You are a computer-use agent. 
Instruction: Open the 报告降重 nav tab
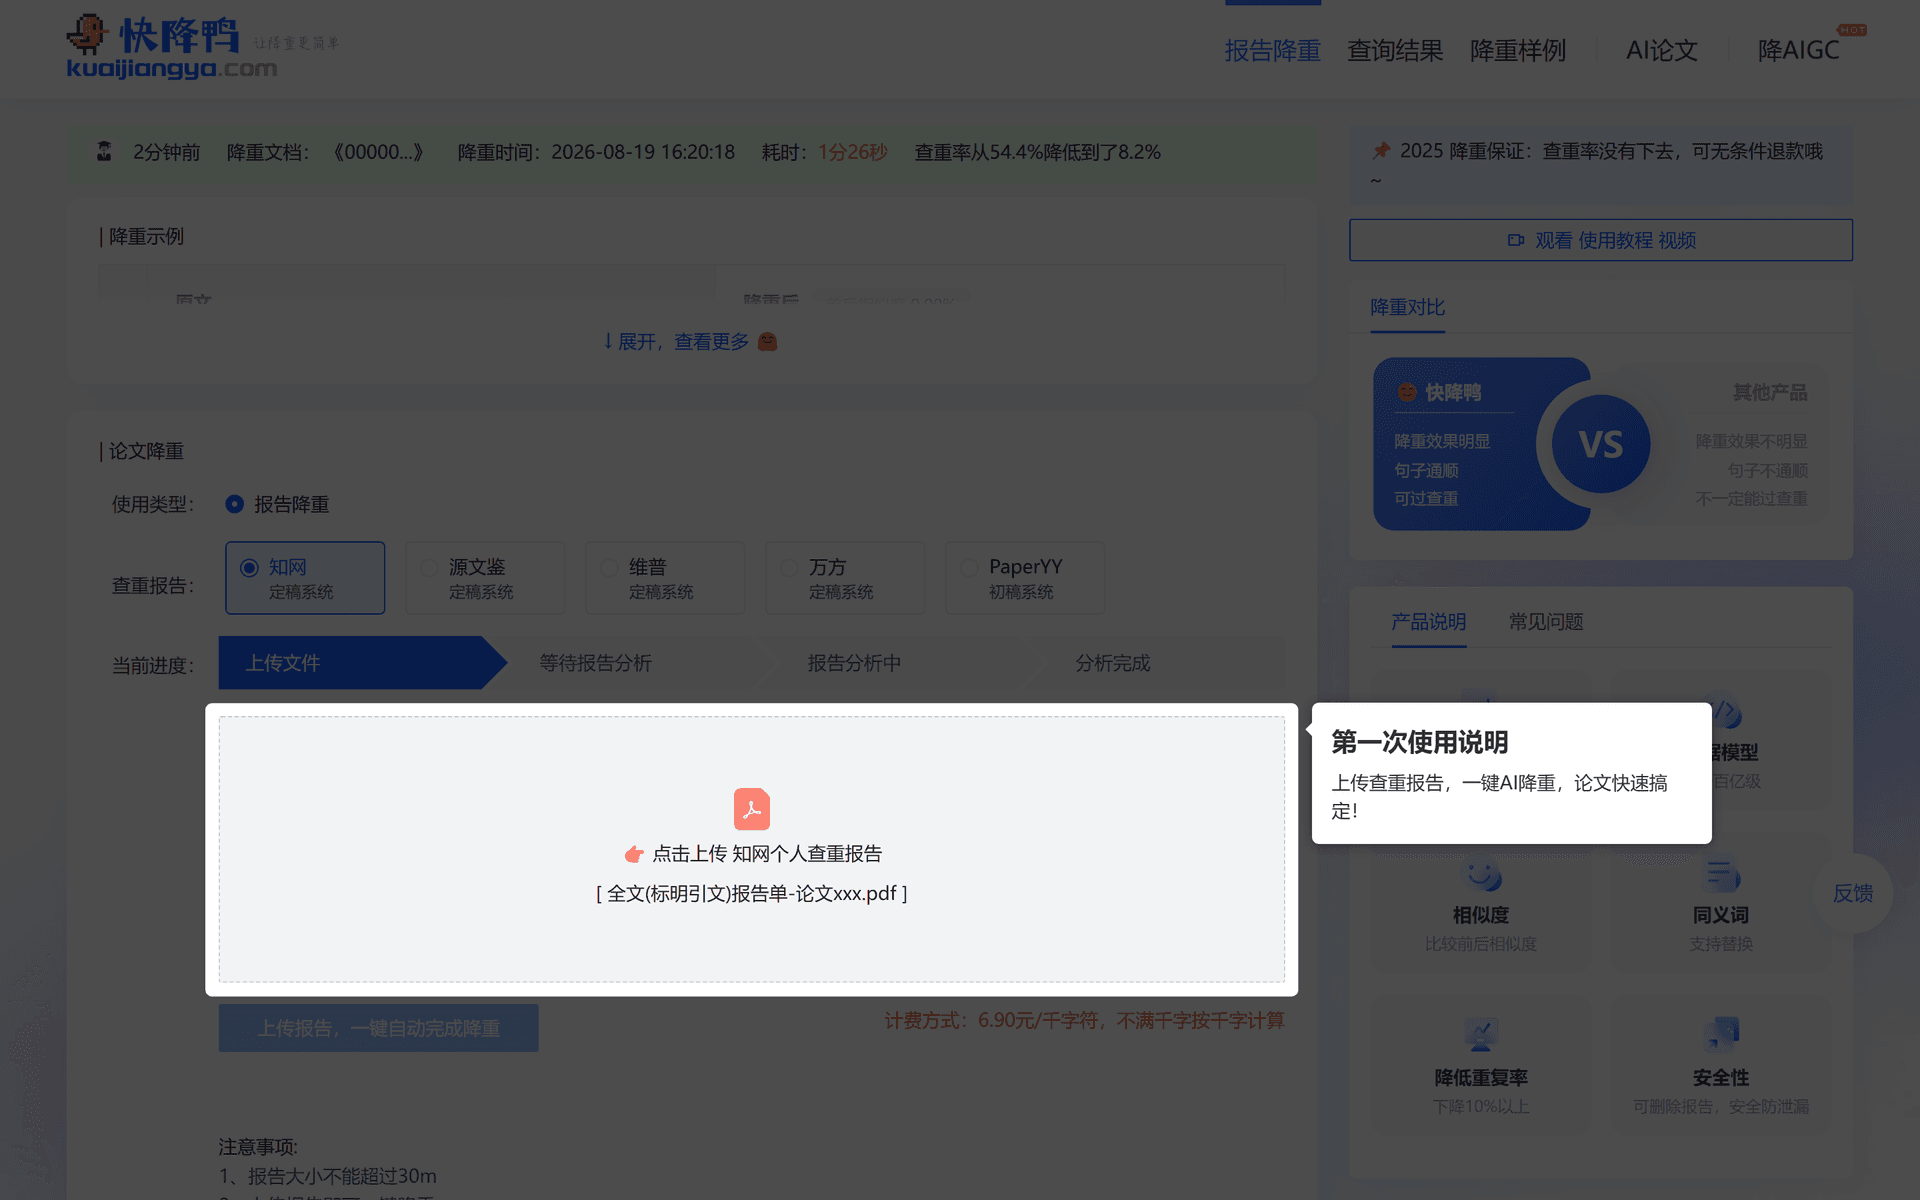pyautogui.click(x=1273, y=50)
